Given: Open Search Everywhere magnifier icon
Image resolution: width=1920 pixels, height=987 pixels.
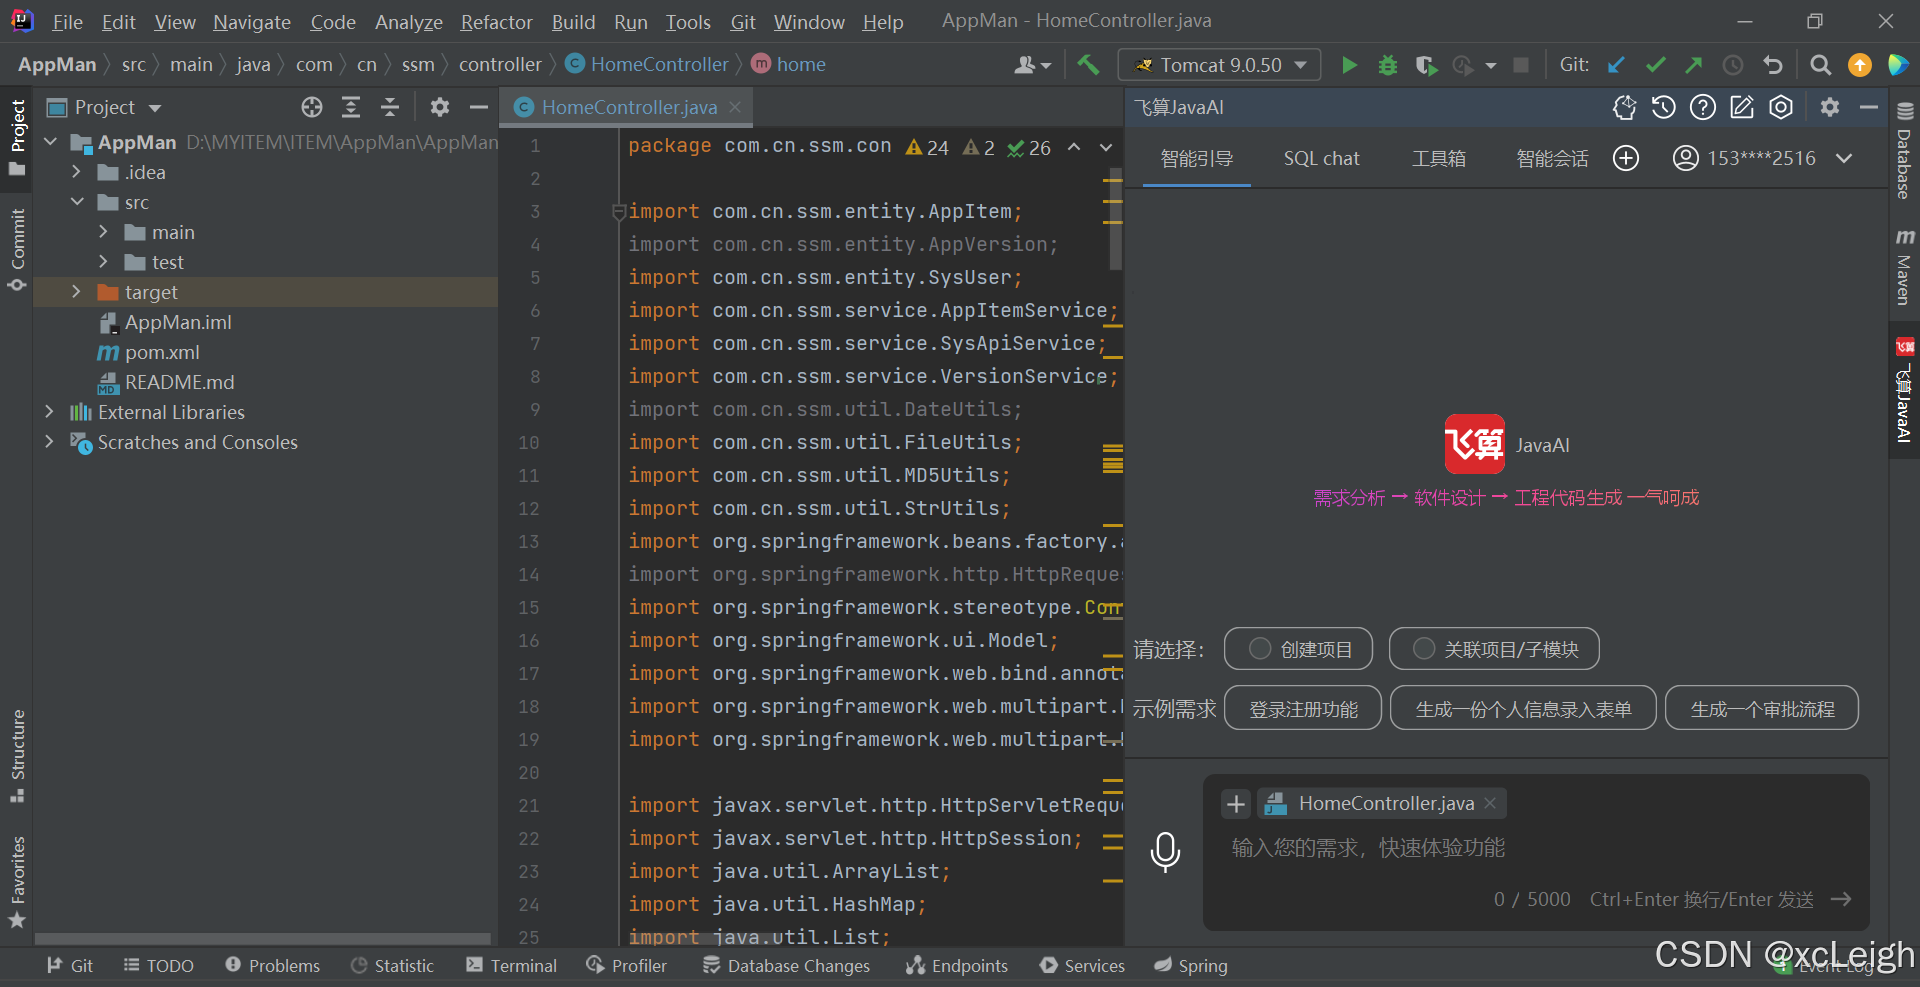Looking at the screenshot, I should point(1821,65).
